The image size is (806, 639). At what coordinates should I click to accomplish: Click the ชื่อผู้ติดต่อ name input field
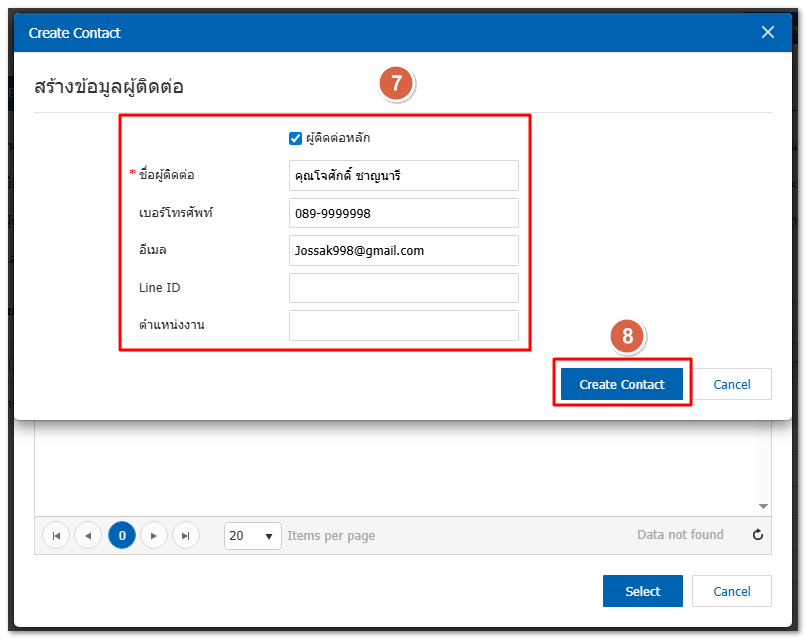(x=403, y=175)
